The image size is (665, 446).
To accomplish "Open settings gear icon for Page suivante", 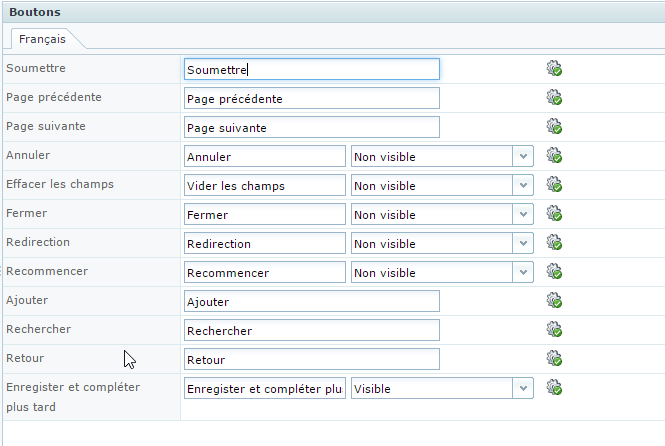I will coord(554,126).
